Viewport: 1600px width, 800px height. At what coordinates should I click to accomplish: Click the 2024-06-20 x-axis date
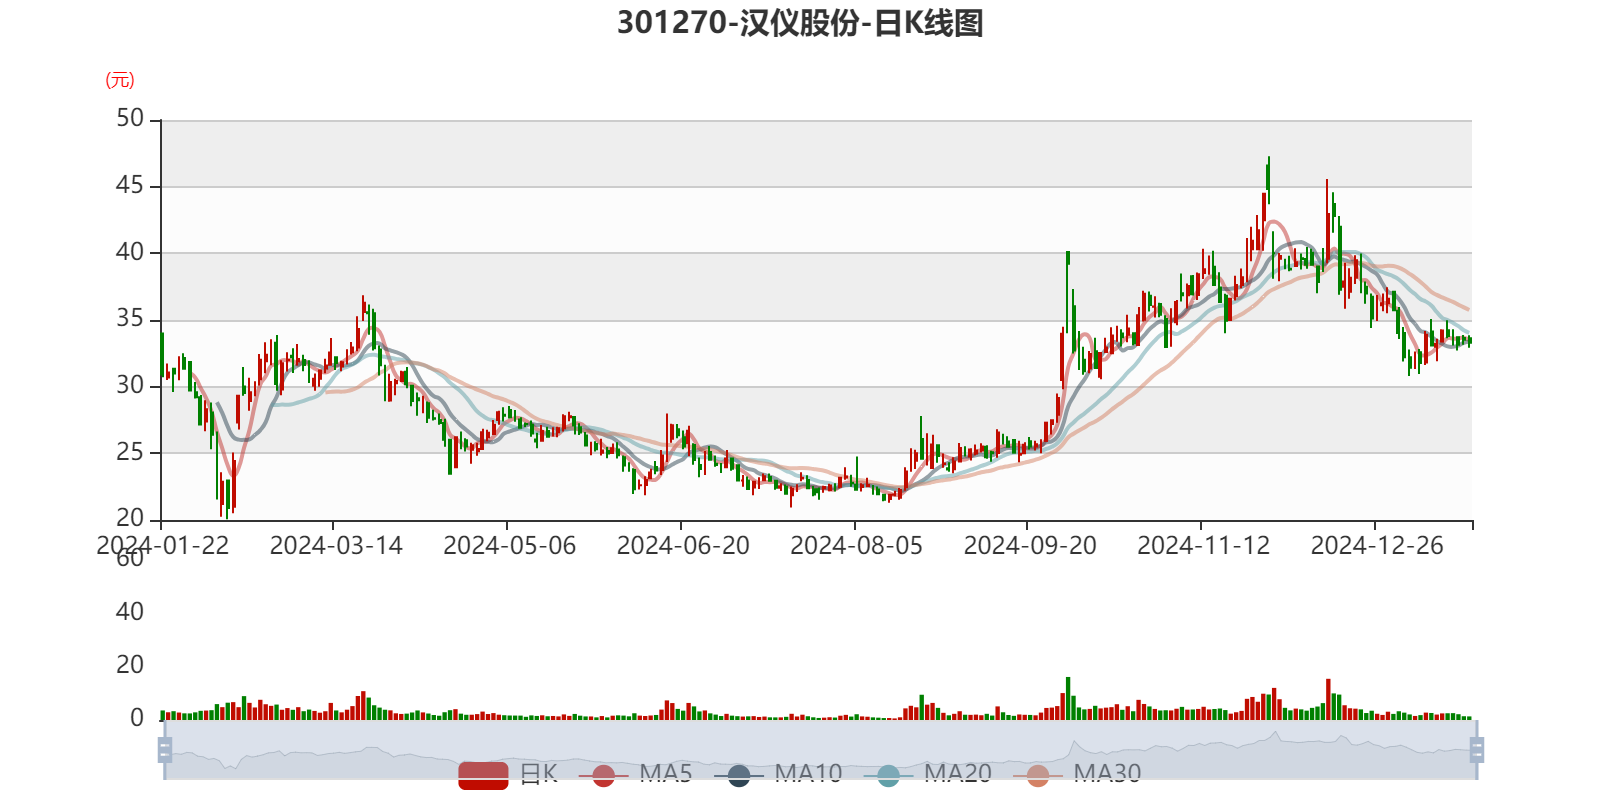pos(683,545)
